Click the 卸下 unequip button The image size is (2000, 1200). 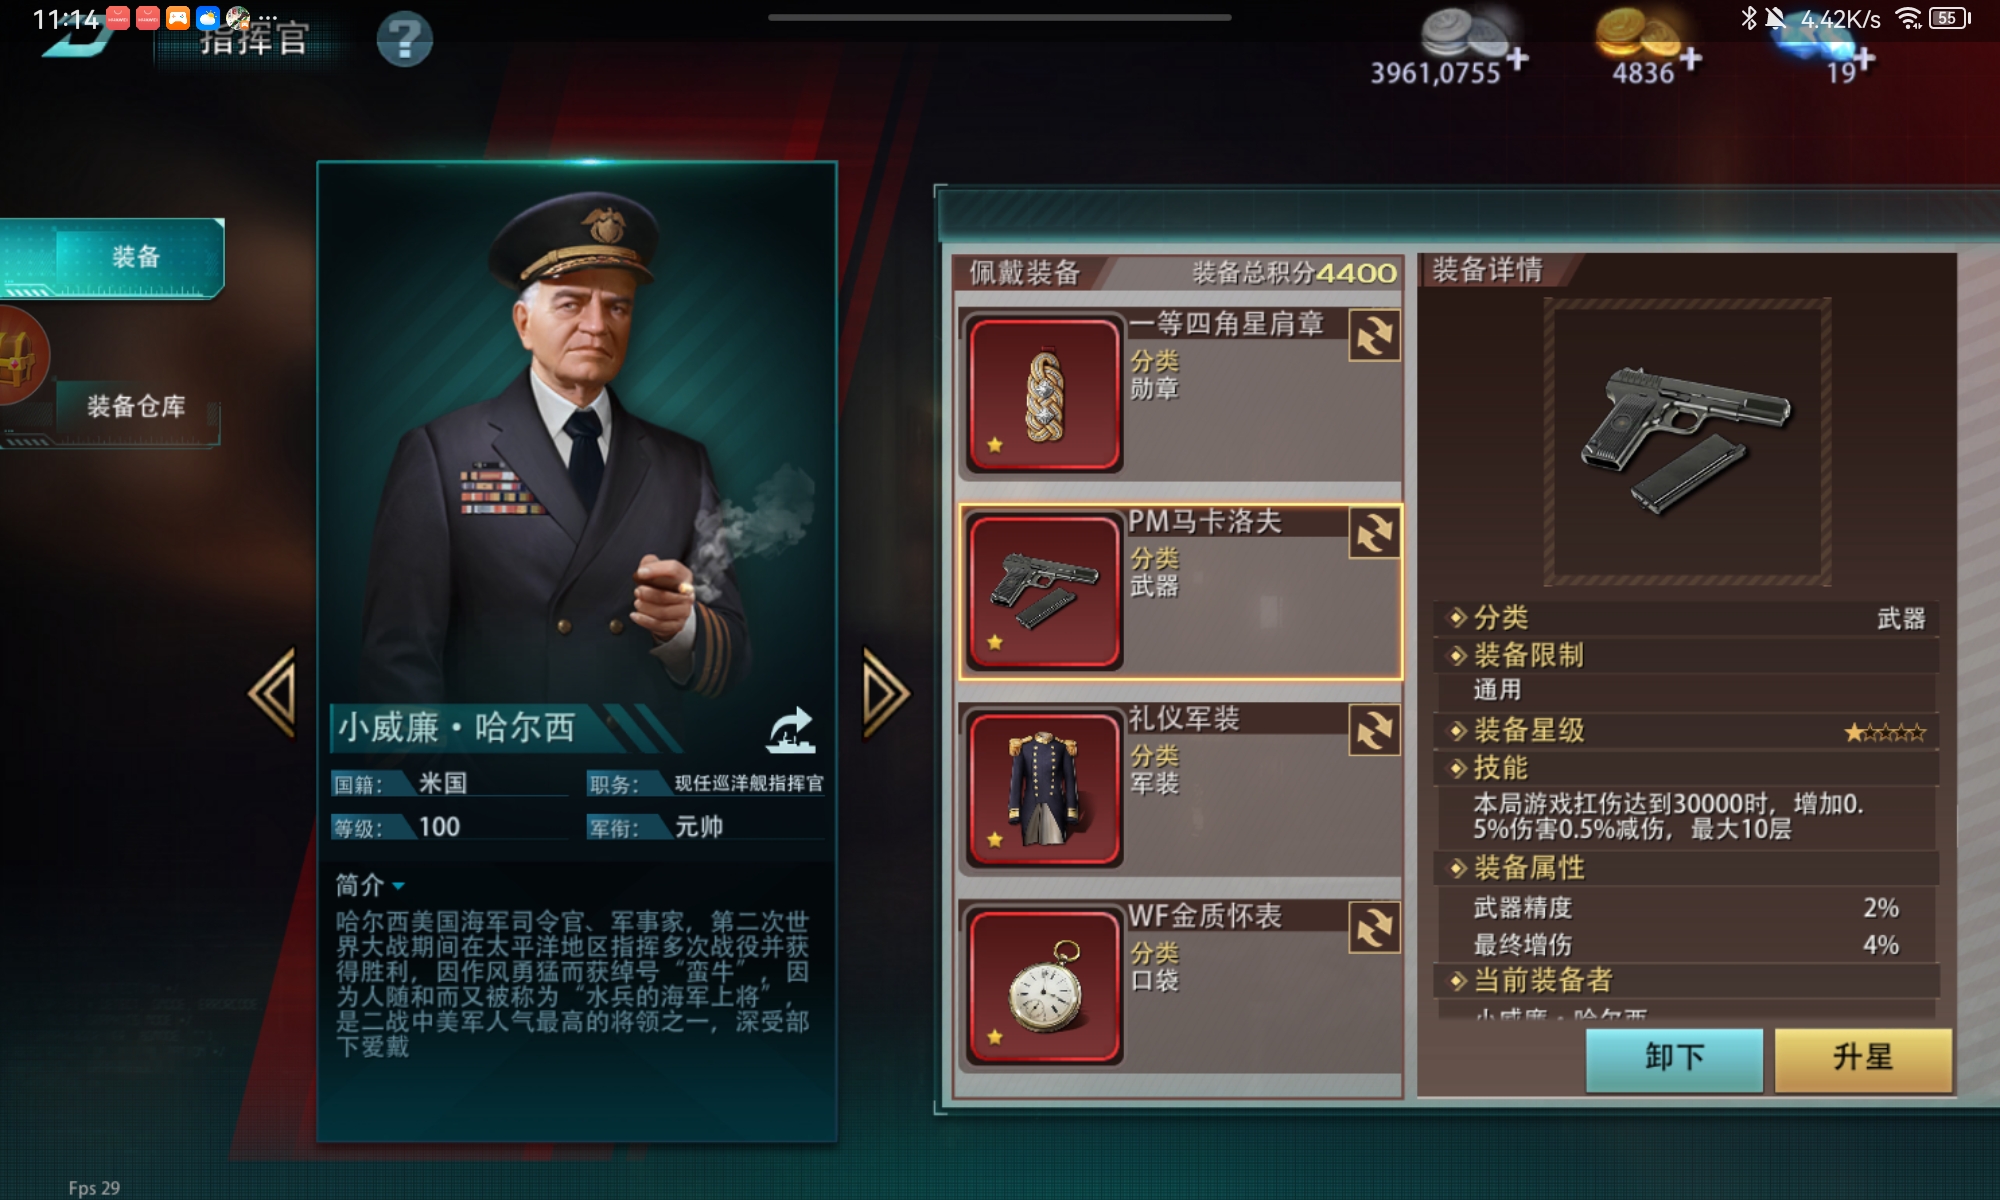1674,1058
